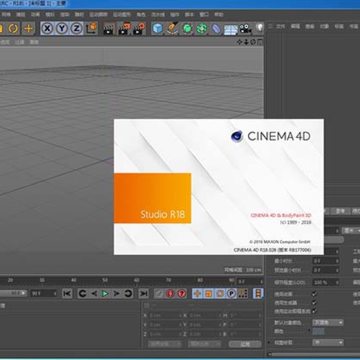360x360 pixels.
Task: Click the LOD 100 % field
Action: [x=326, y=282]
